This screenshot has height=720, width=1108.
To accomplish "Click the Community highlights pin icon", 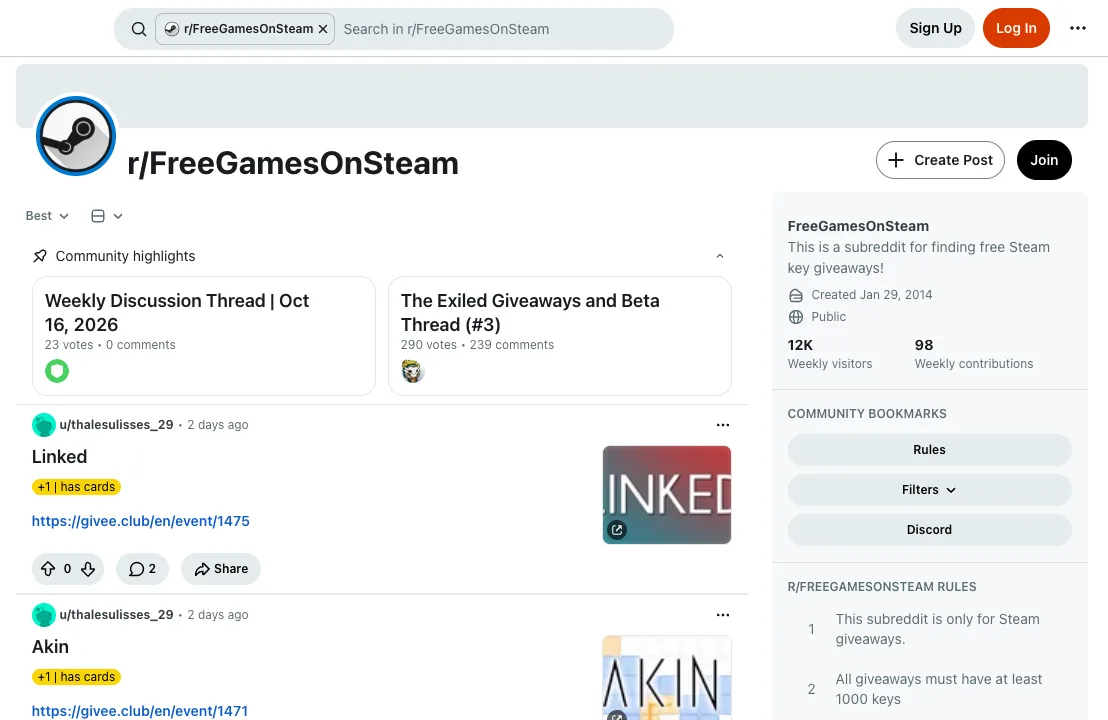I will pos(40,256).
